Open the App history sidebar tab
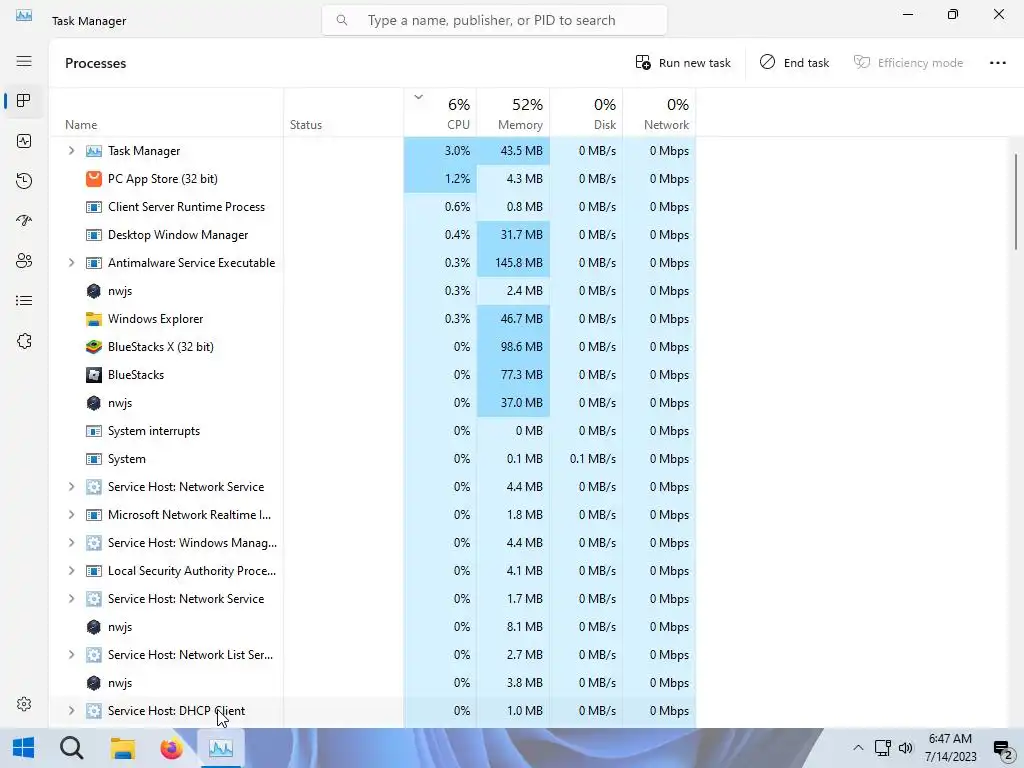Image resolution: width=1024 pixels, height=768 pixels. (24, 181)
